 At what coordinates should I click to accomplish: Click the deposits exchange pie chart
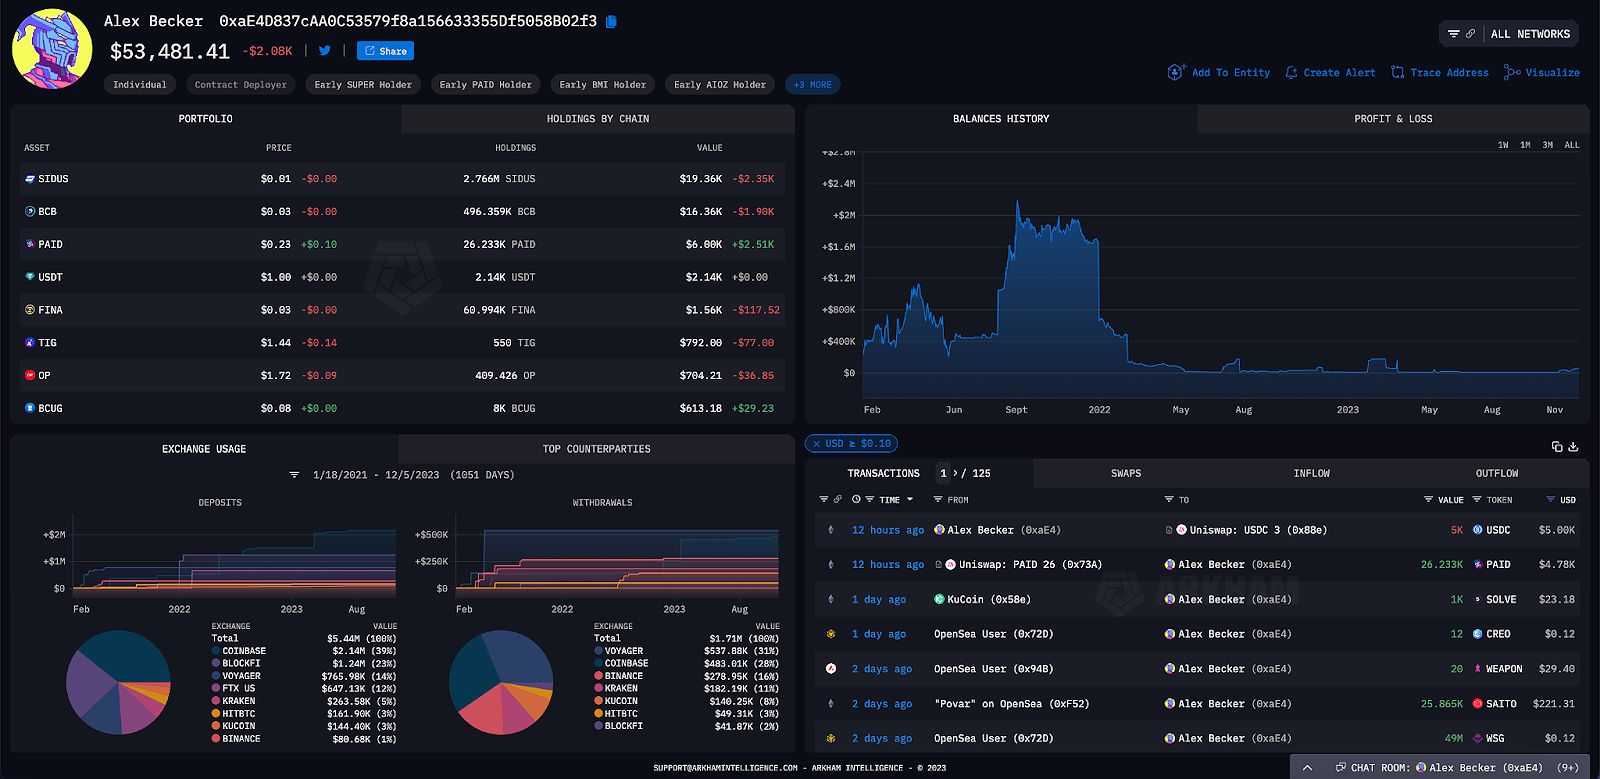[118, 682]
